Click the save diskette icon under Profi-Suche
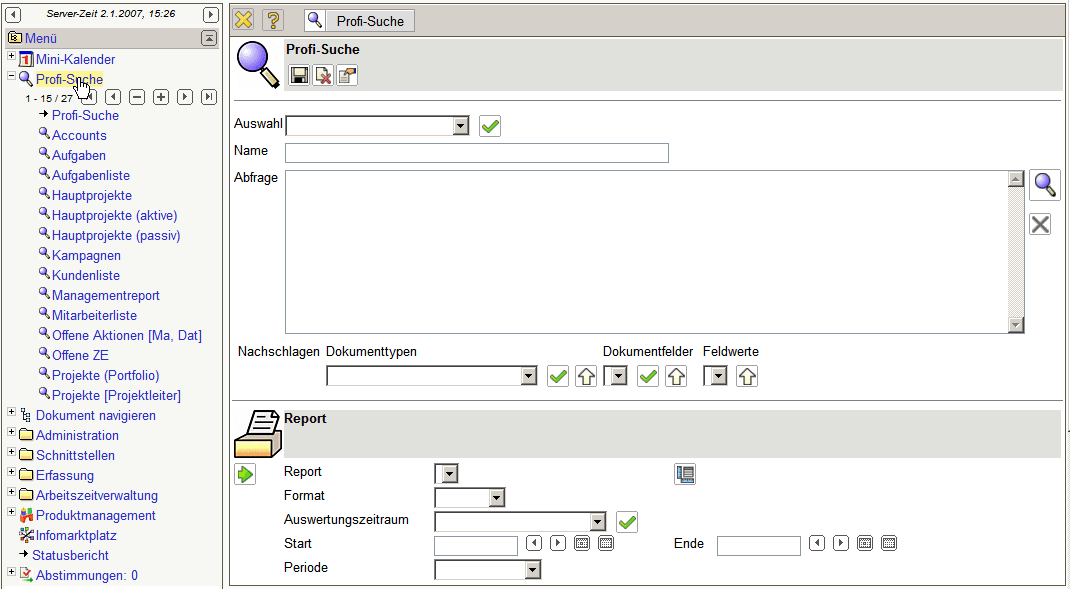Screen dimensions: 1070x589 pos(299,76)
